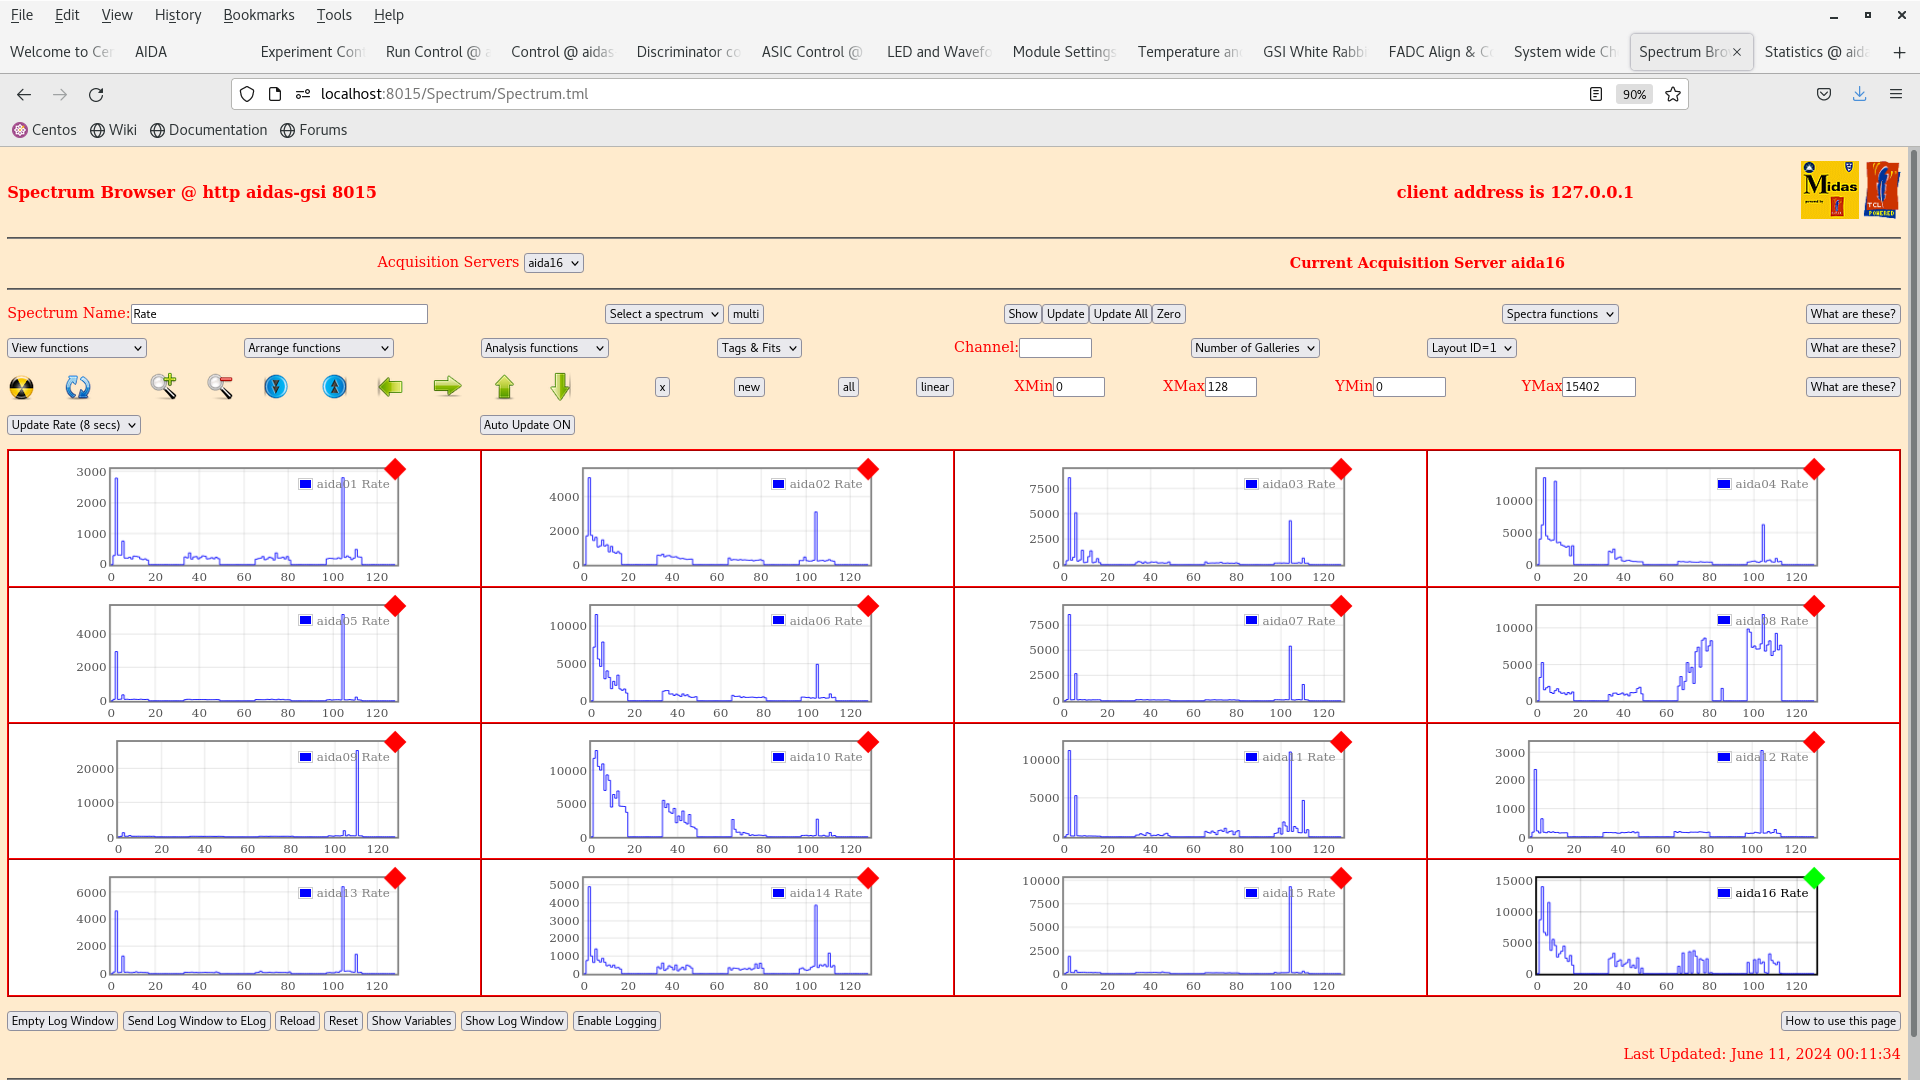The image size is (1920, 1080).
Task: Toggle the linear scale button
Action: click(934, 387)
